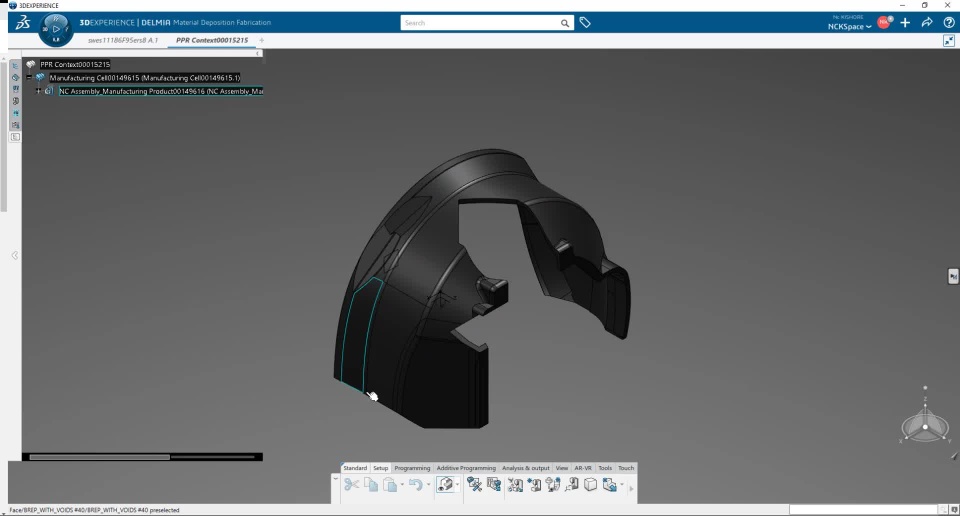Open the Touch tab
Screen dimensions: 960x516
[x=626, y=468]
